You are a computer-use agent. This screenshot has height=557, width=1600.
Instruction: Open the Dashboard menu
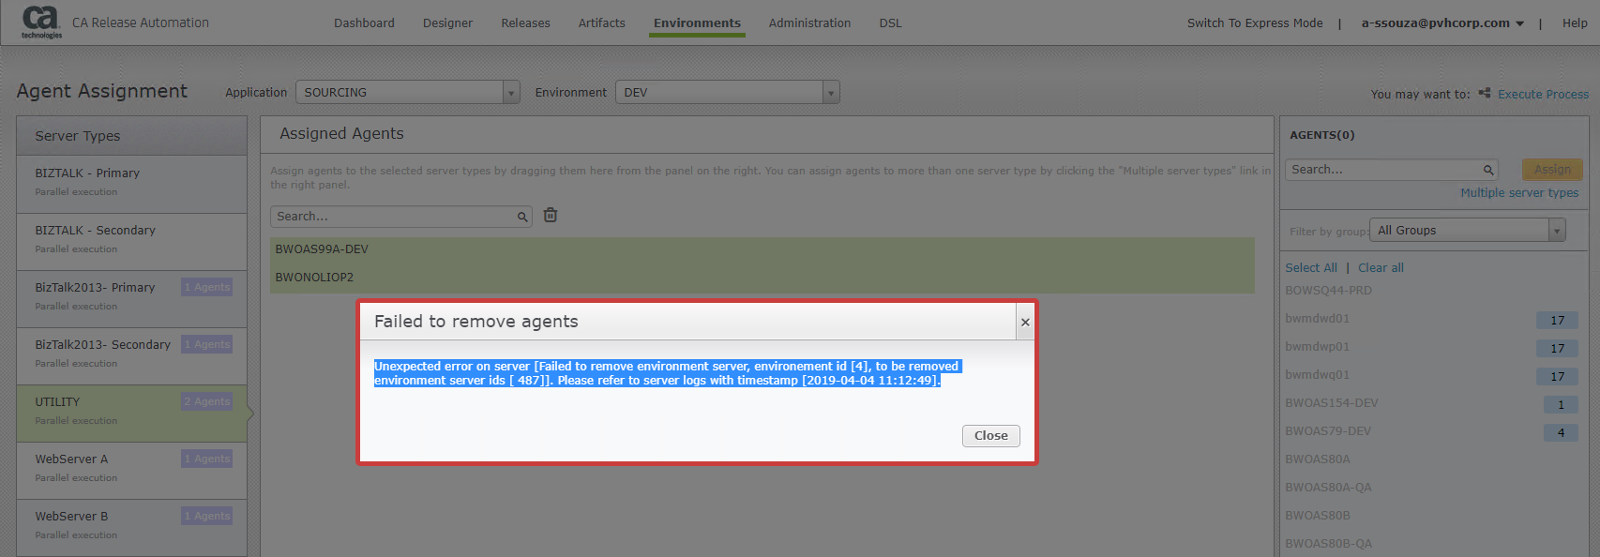[x=364, y=23]
